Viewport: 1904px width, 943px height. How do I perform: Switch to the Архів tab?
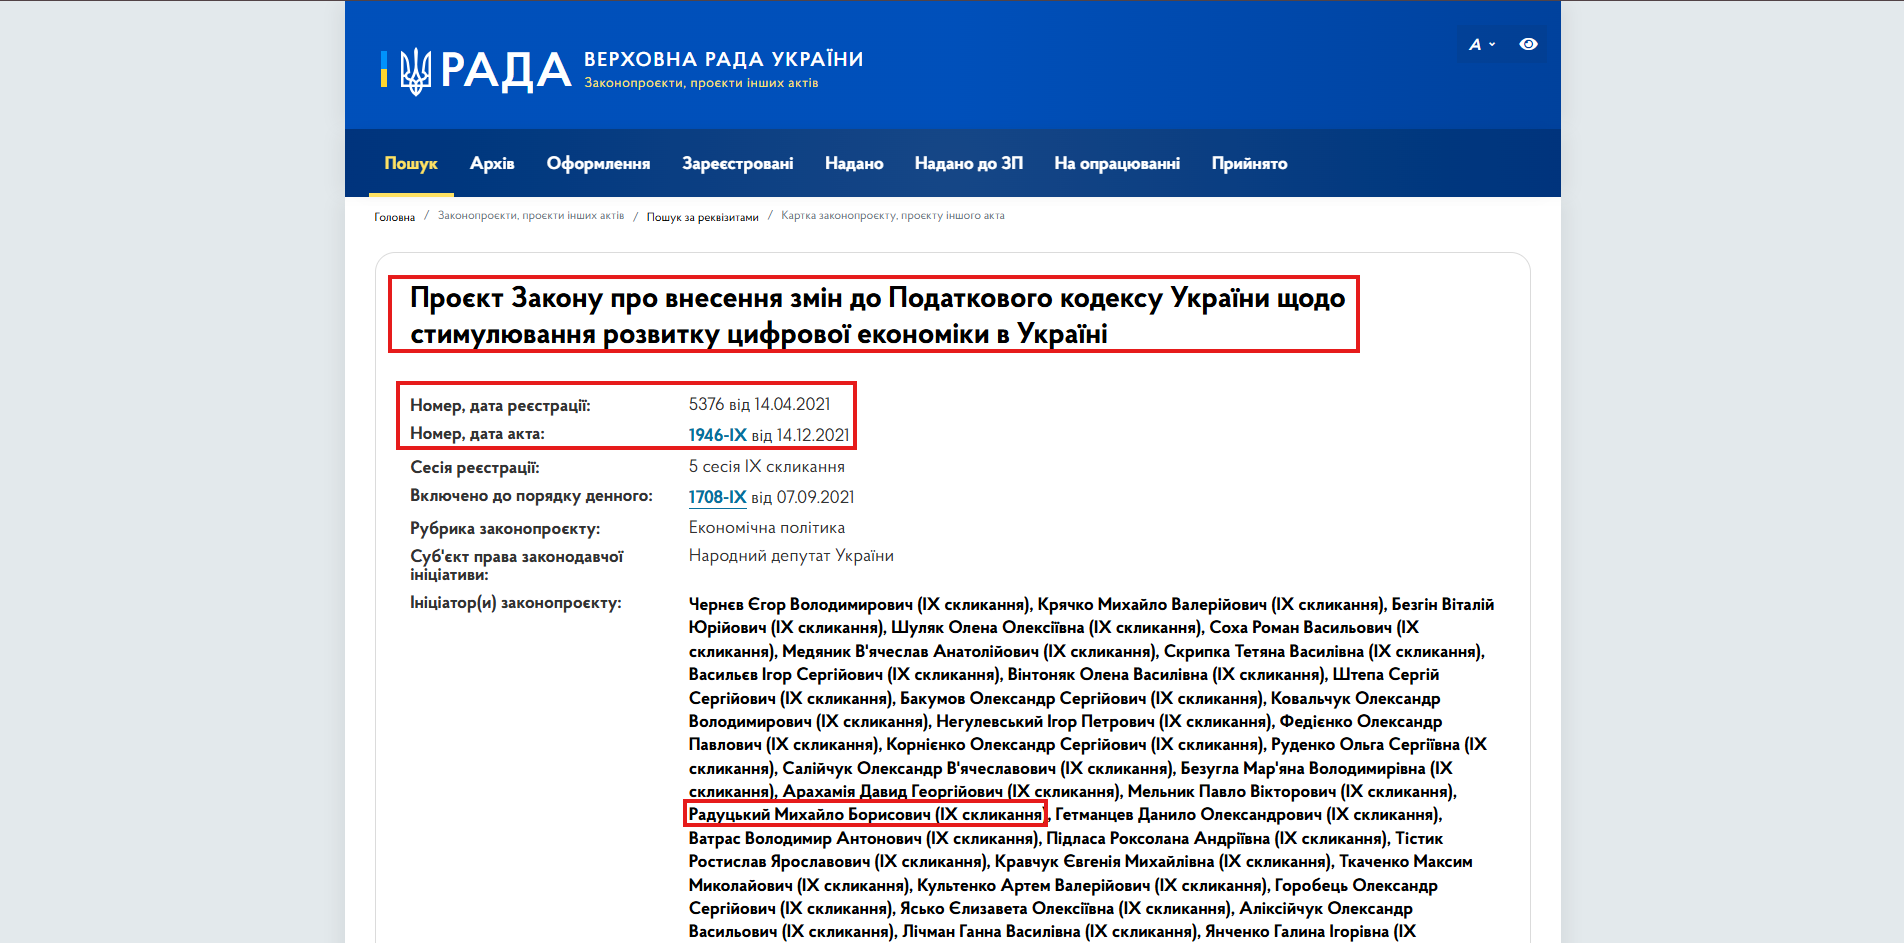492,163
